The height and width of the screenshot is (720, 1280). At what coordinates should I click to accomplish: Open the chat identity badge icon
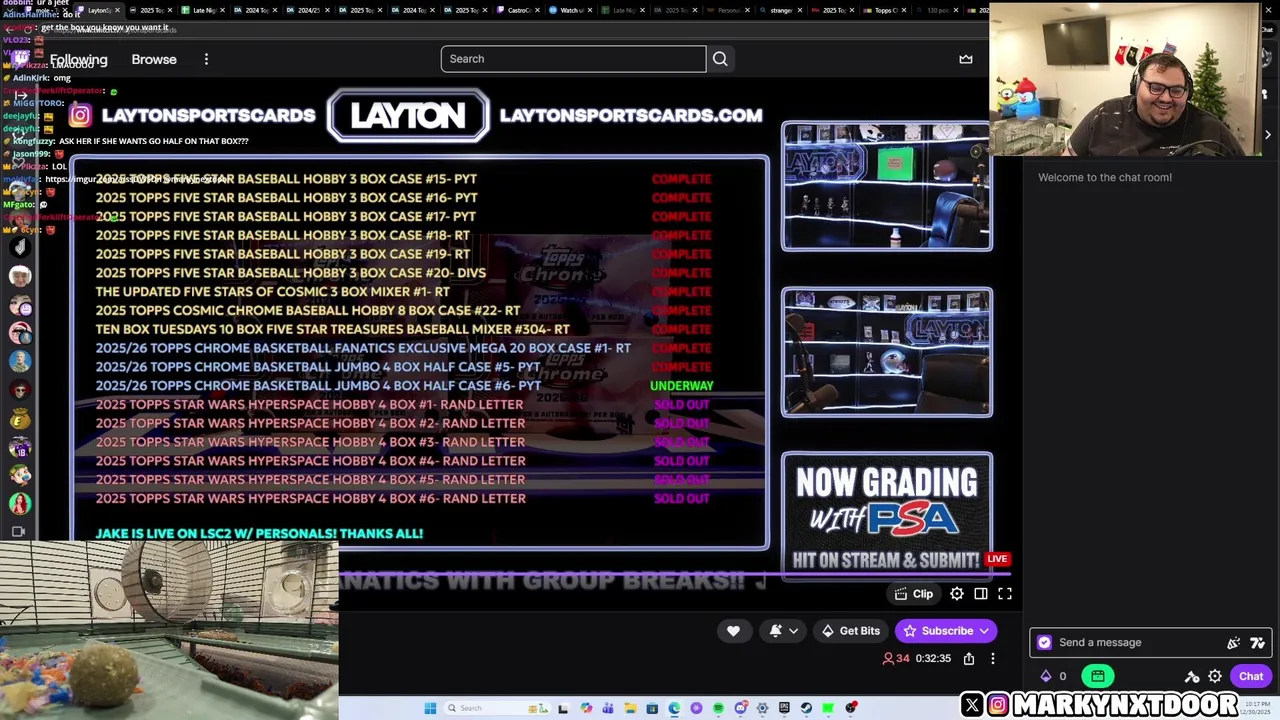tap(1044, 643)
